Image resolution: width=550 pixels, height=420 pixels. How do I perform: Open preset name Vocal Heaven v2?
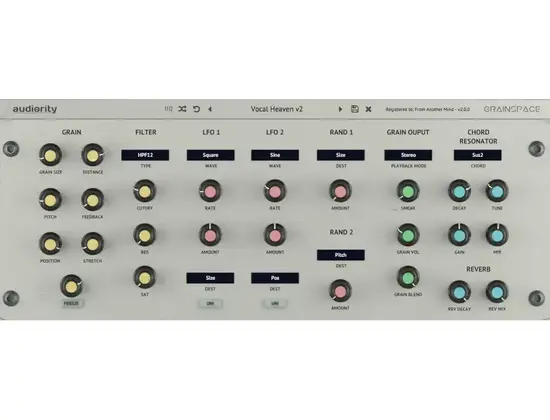pos(276,109)
